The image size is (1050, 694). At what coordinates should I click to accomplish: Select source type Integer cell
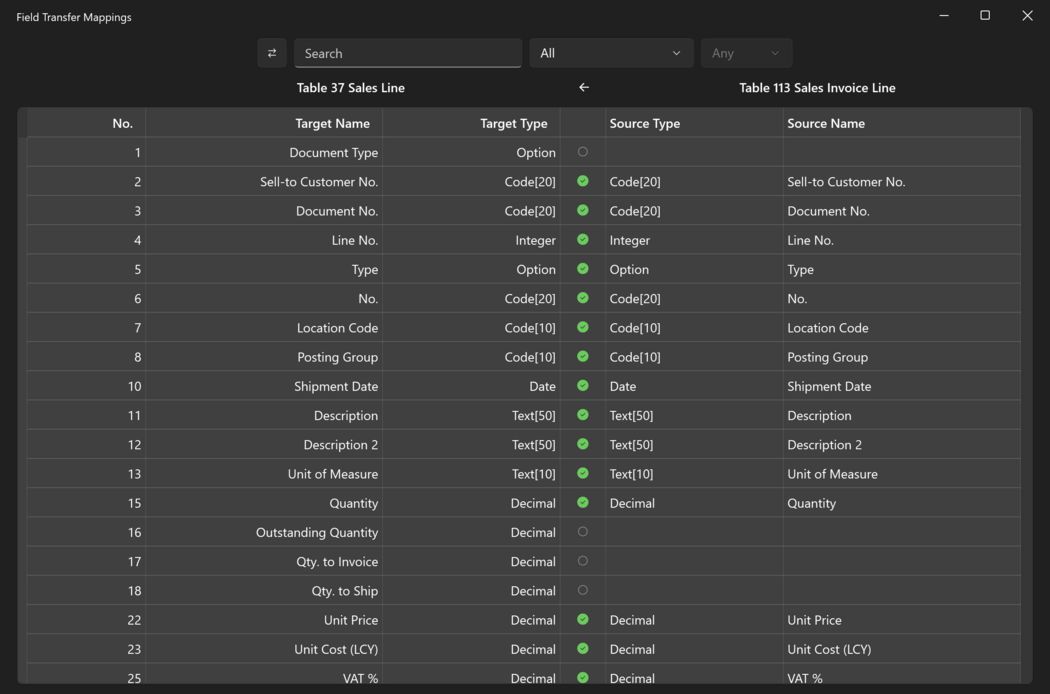[x=694, y=240]
